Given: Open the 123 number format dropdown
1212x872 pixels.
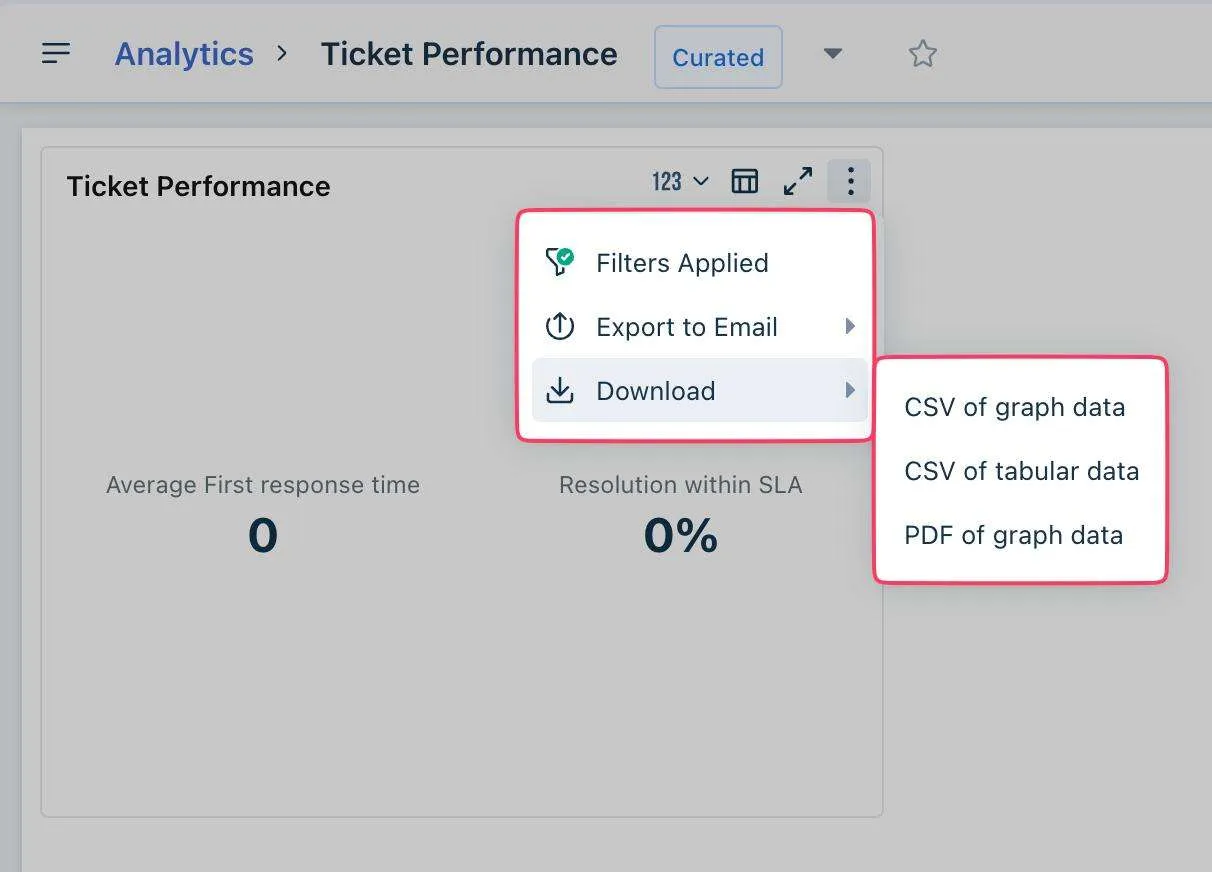Looking at the screenshot, I should point(680,181).
